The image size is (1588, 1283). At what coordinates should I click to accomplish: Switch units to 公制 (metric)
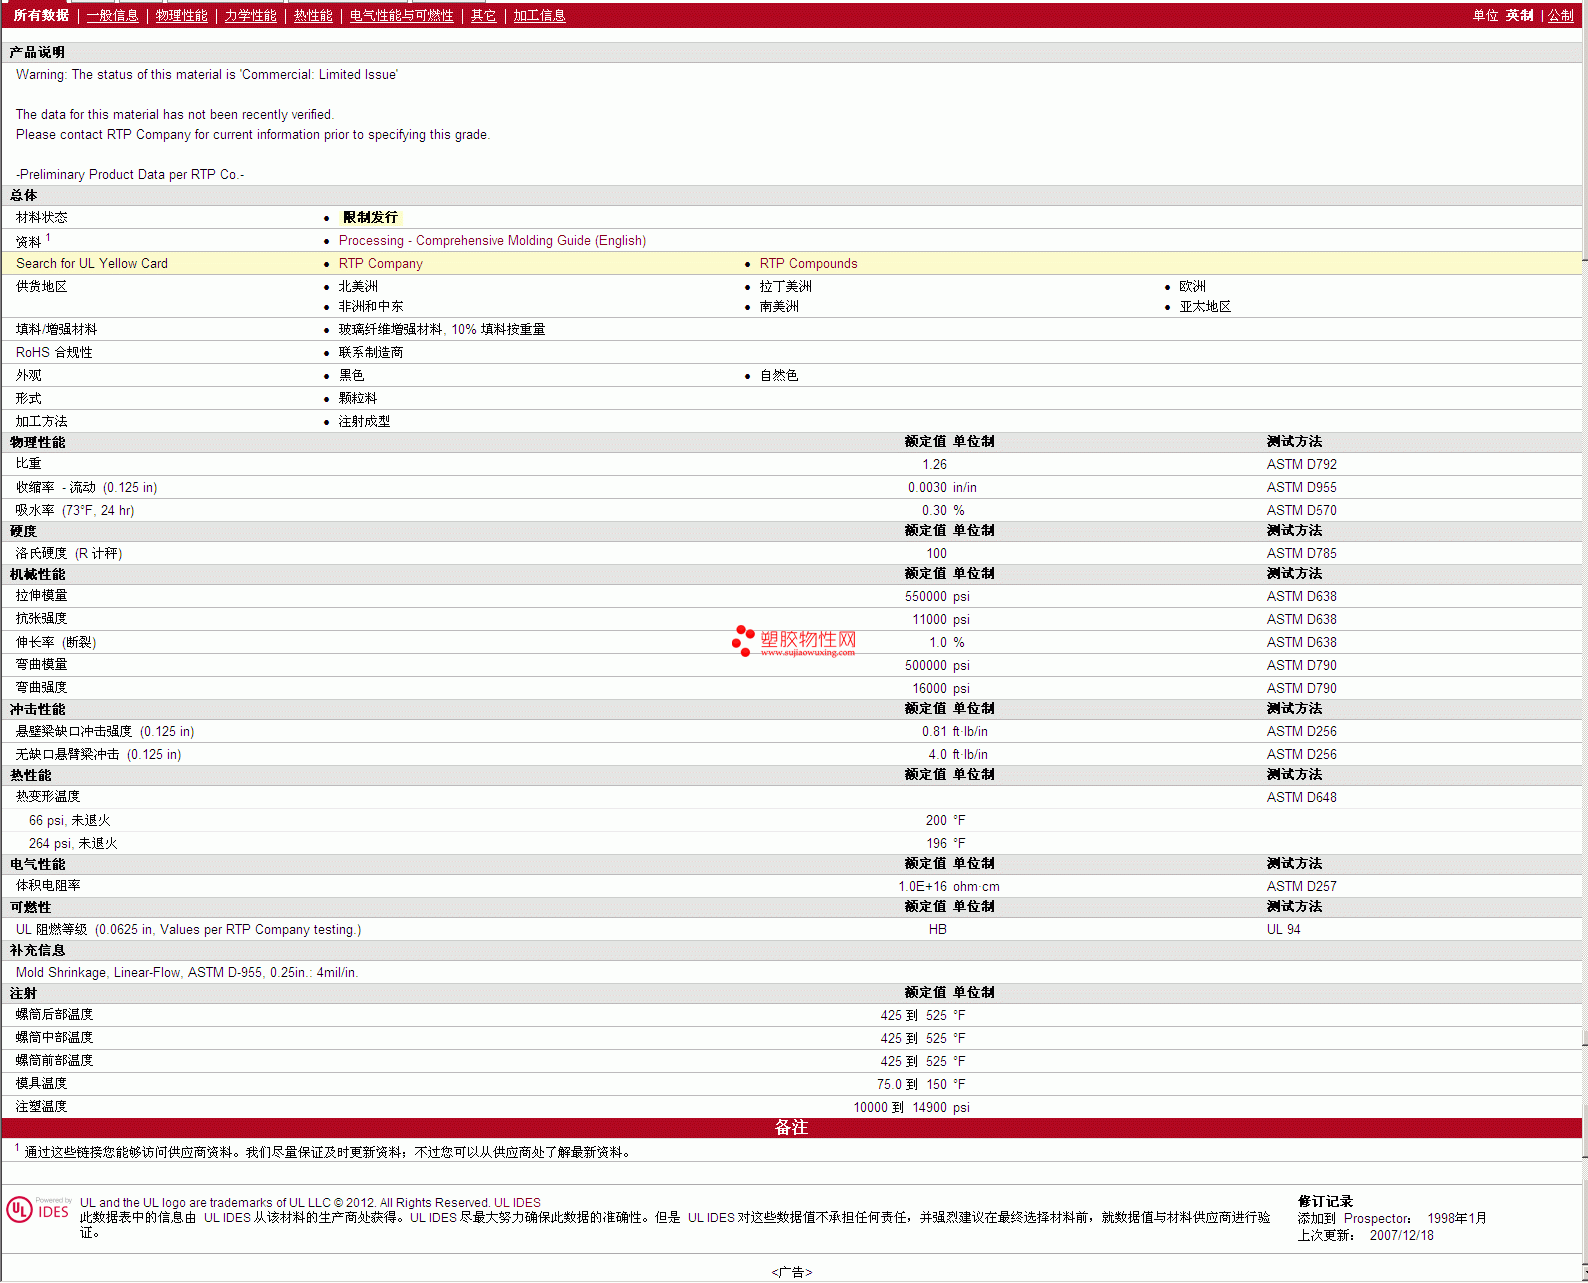(x=1560, y=16)
